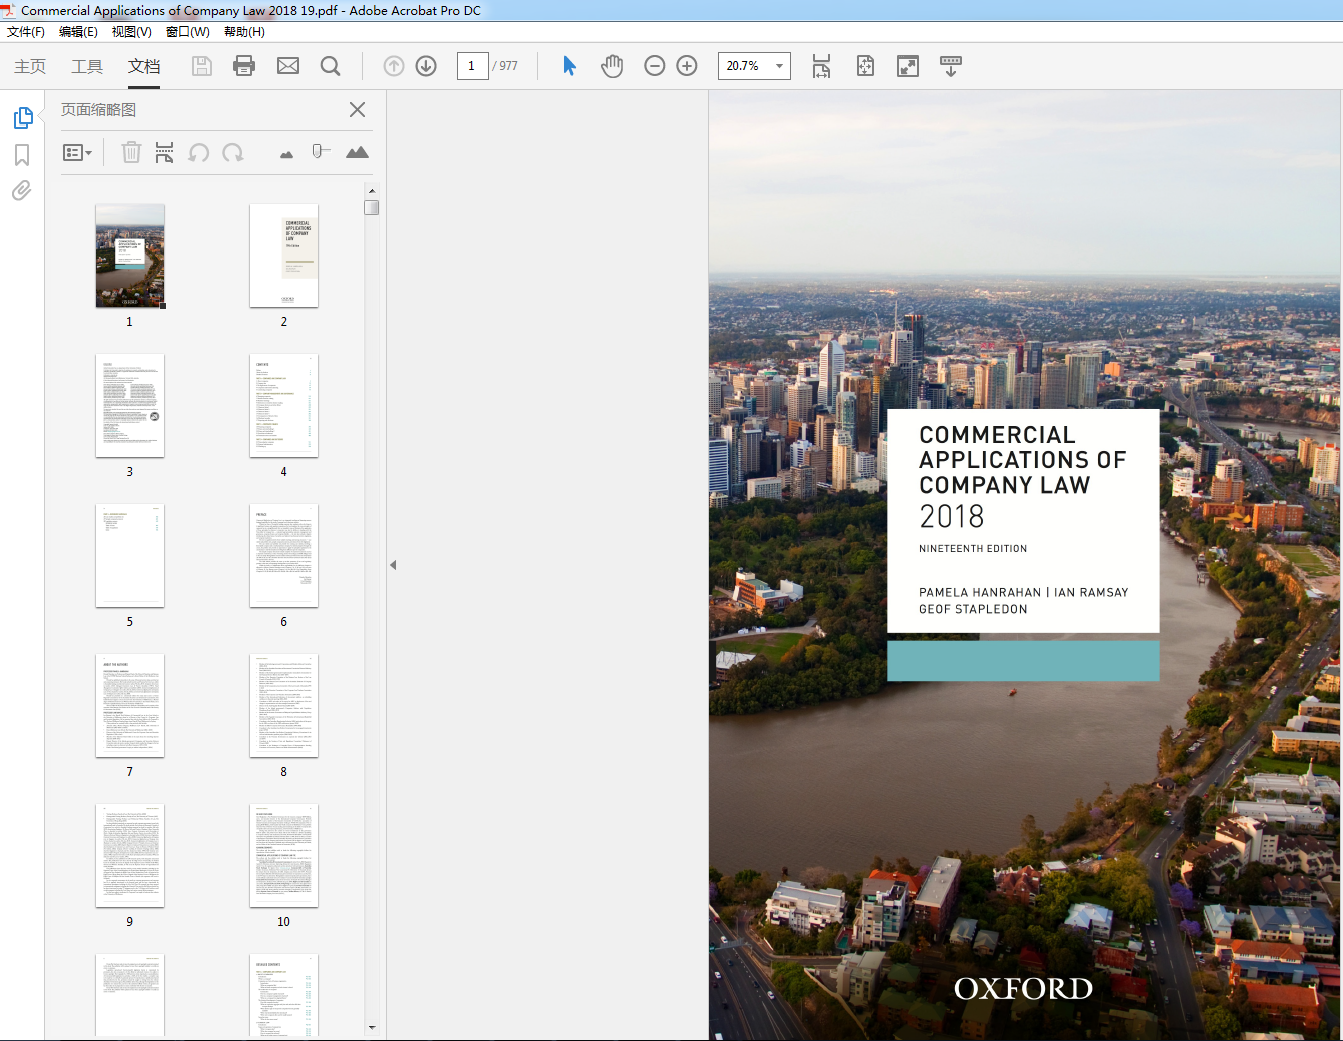Image resolution: width=1343 pixels, height=1041 pixels.
Task: Select page 9 thumbnail
Action: coord(130,856)
